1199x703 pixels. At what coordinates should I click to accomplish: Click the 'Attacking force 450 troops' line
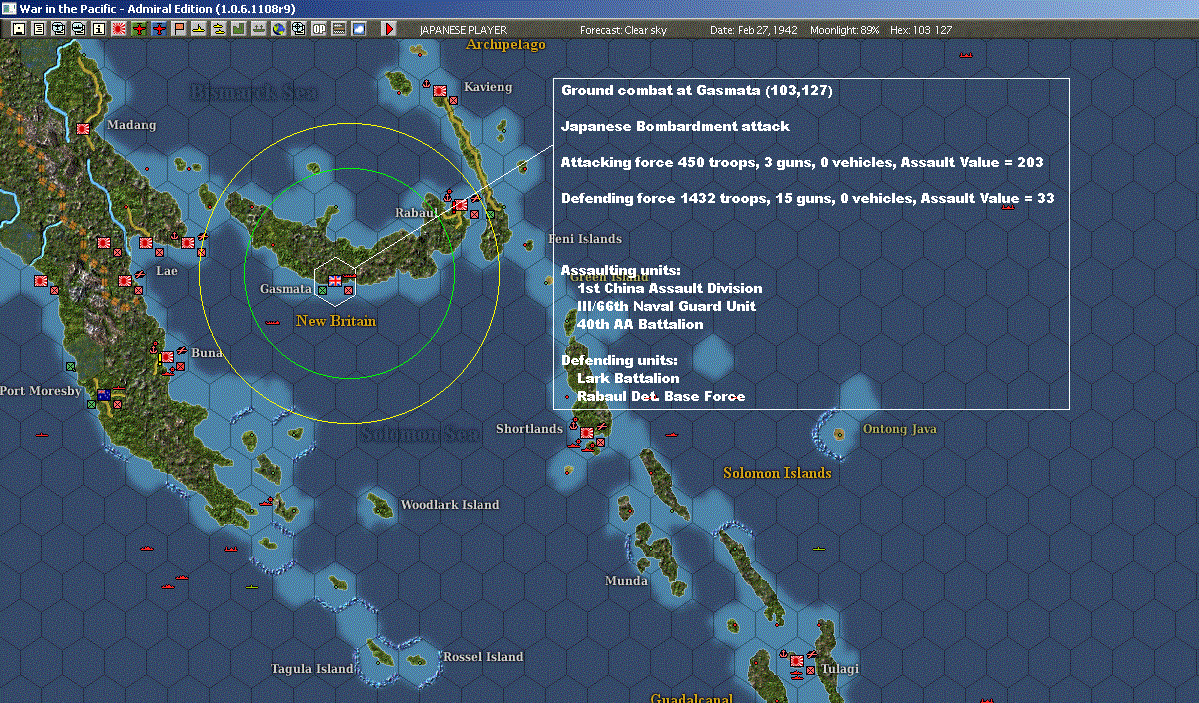802,162
